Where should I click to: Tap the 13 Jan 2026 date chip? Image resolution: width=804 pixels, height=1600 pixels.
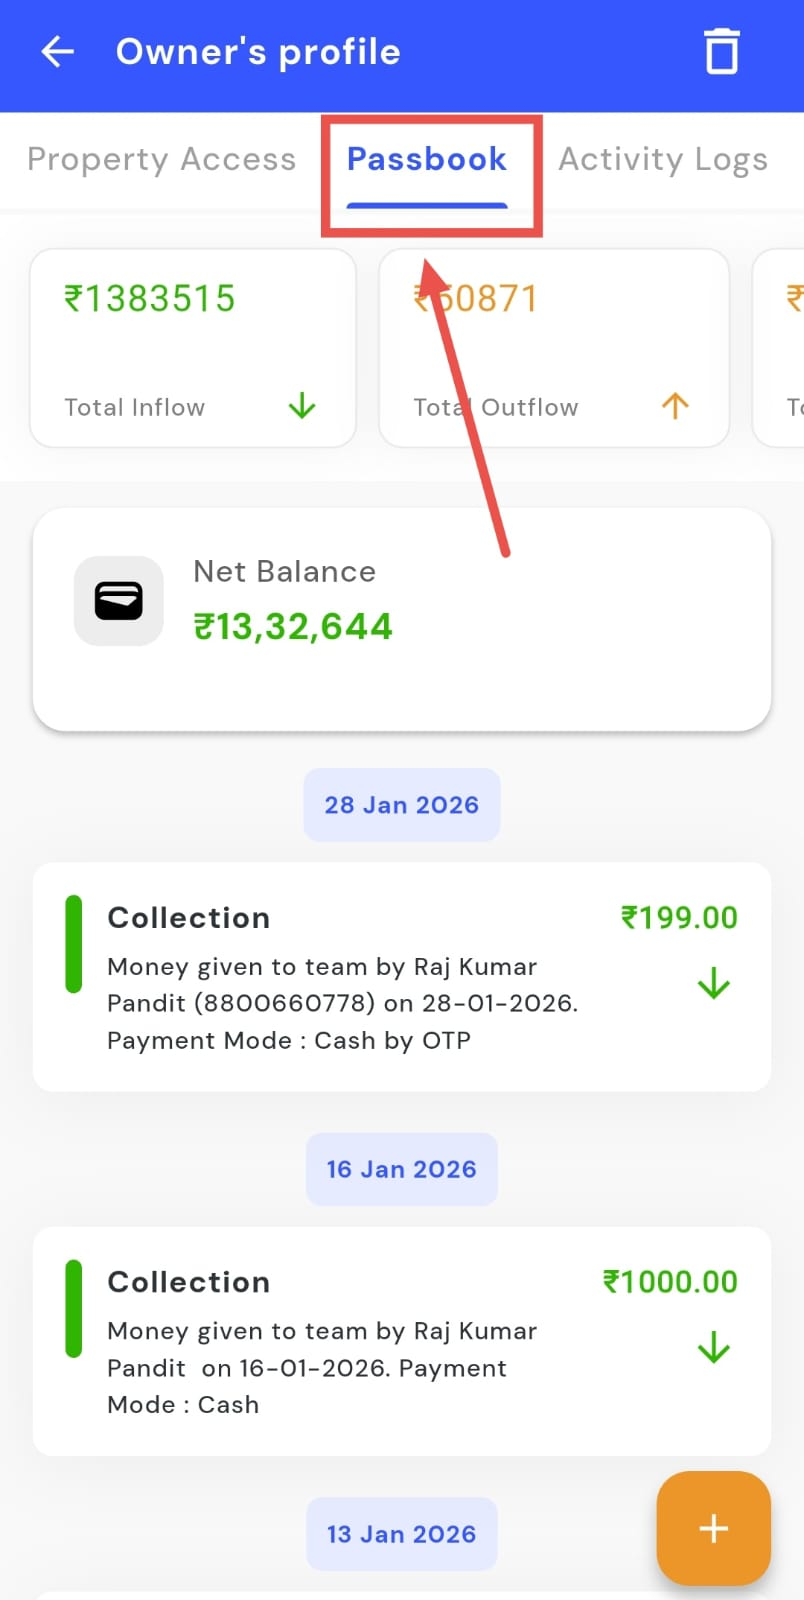point(401,1534)
